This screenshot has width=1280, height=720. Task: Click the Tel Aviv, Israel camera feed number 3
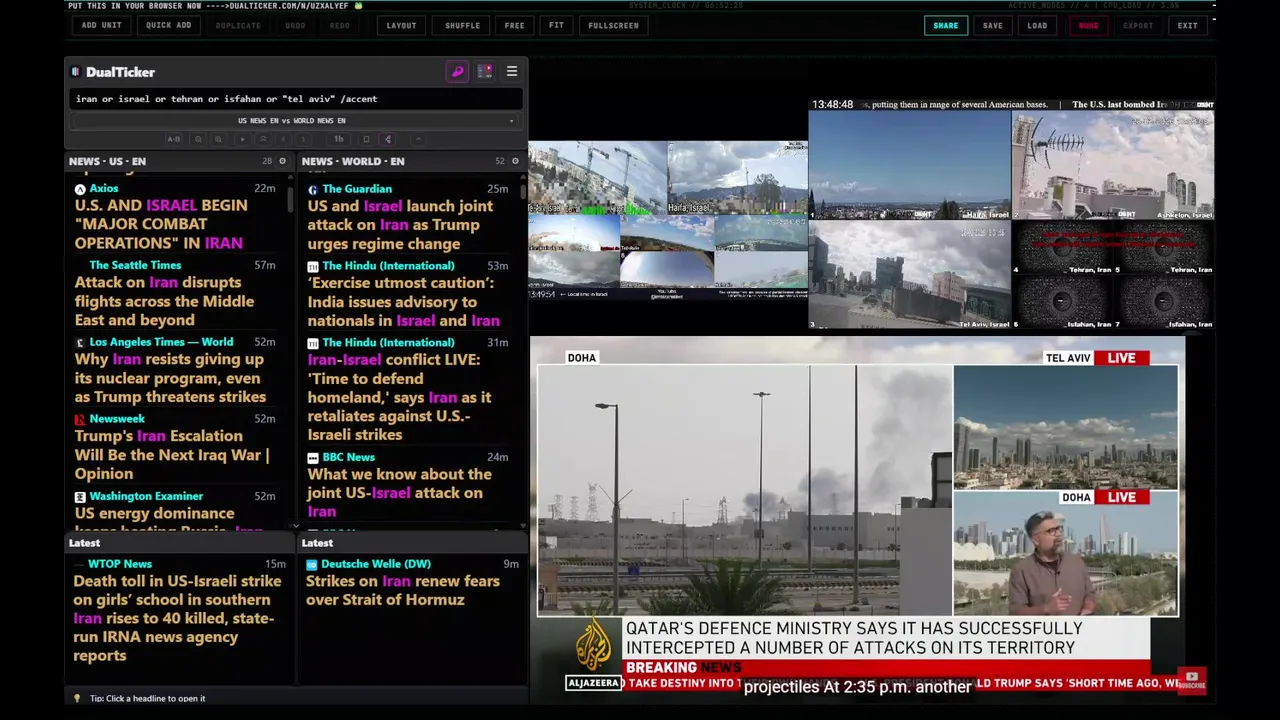[x=909, y=275]
